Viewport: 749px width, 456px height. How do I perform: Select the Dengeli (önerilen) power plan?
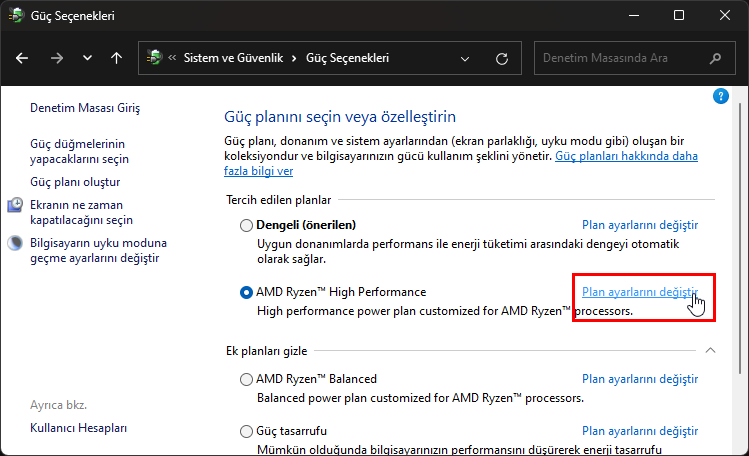(x=246, y=225)
